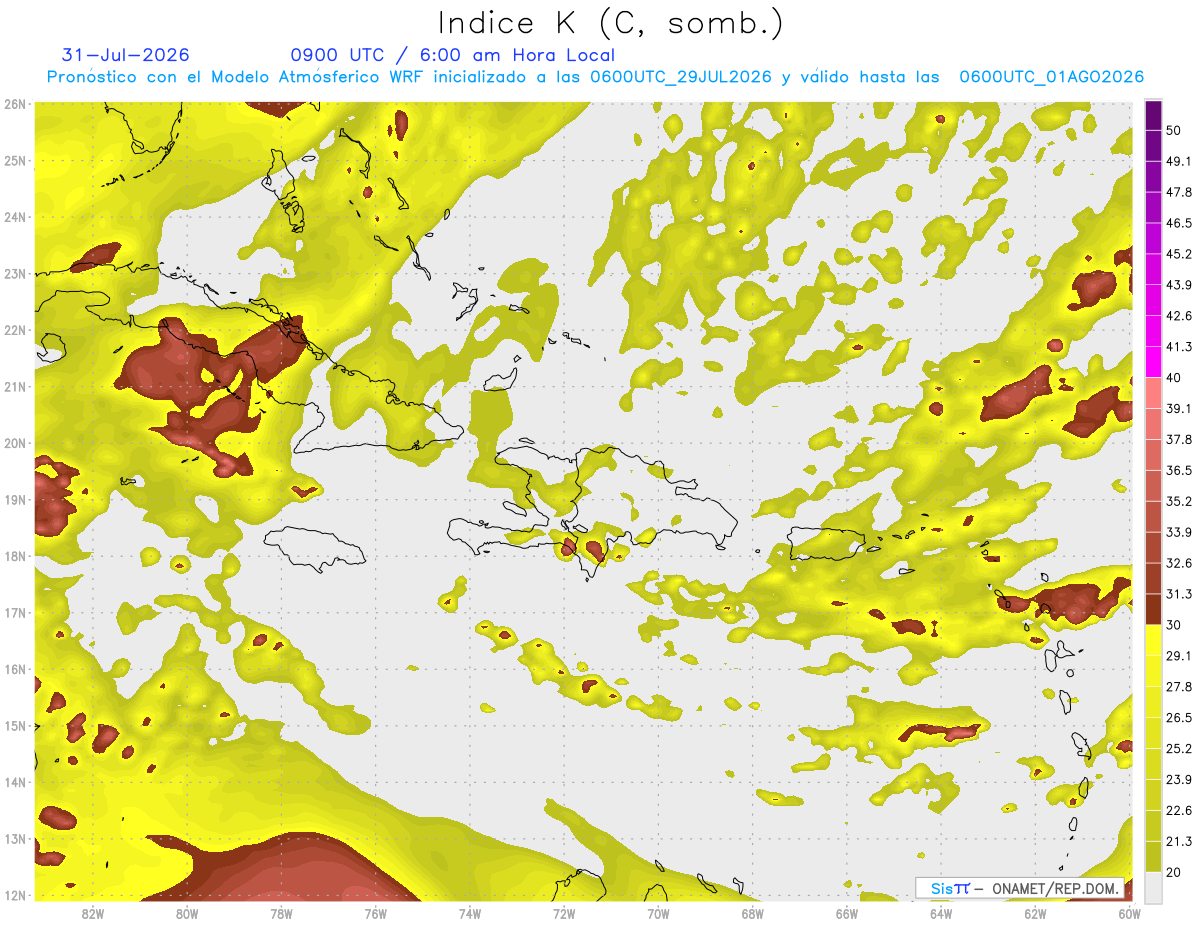Image resolution: width=1200 pixels, height=927 pixels.
Task: Click the '13N' latitude label
Action: (16, 839)
